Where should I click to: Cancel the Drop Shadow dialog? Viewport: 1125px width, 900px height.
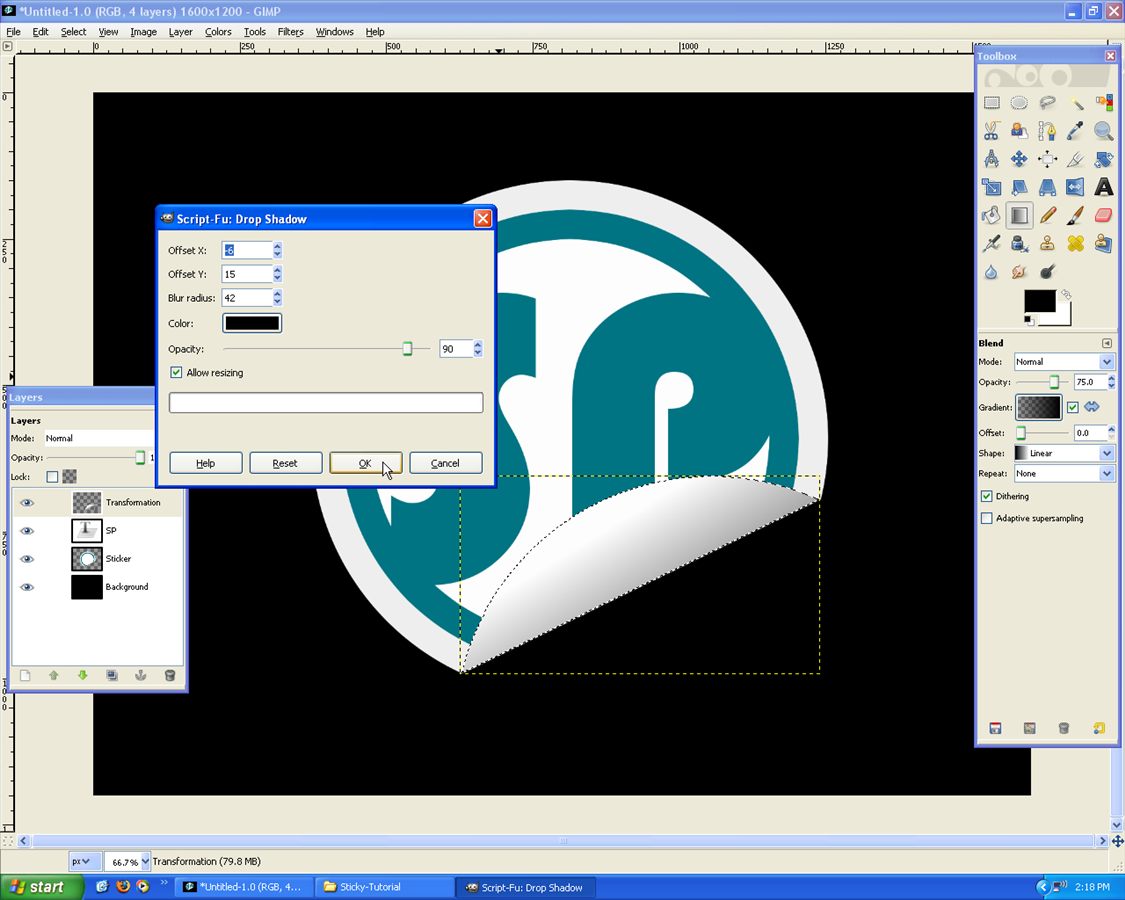click(445, 463)
